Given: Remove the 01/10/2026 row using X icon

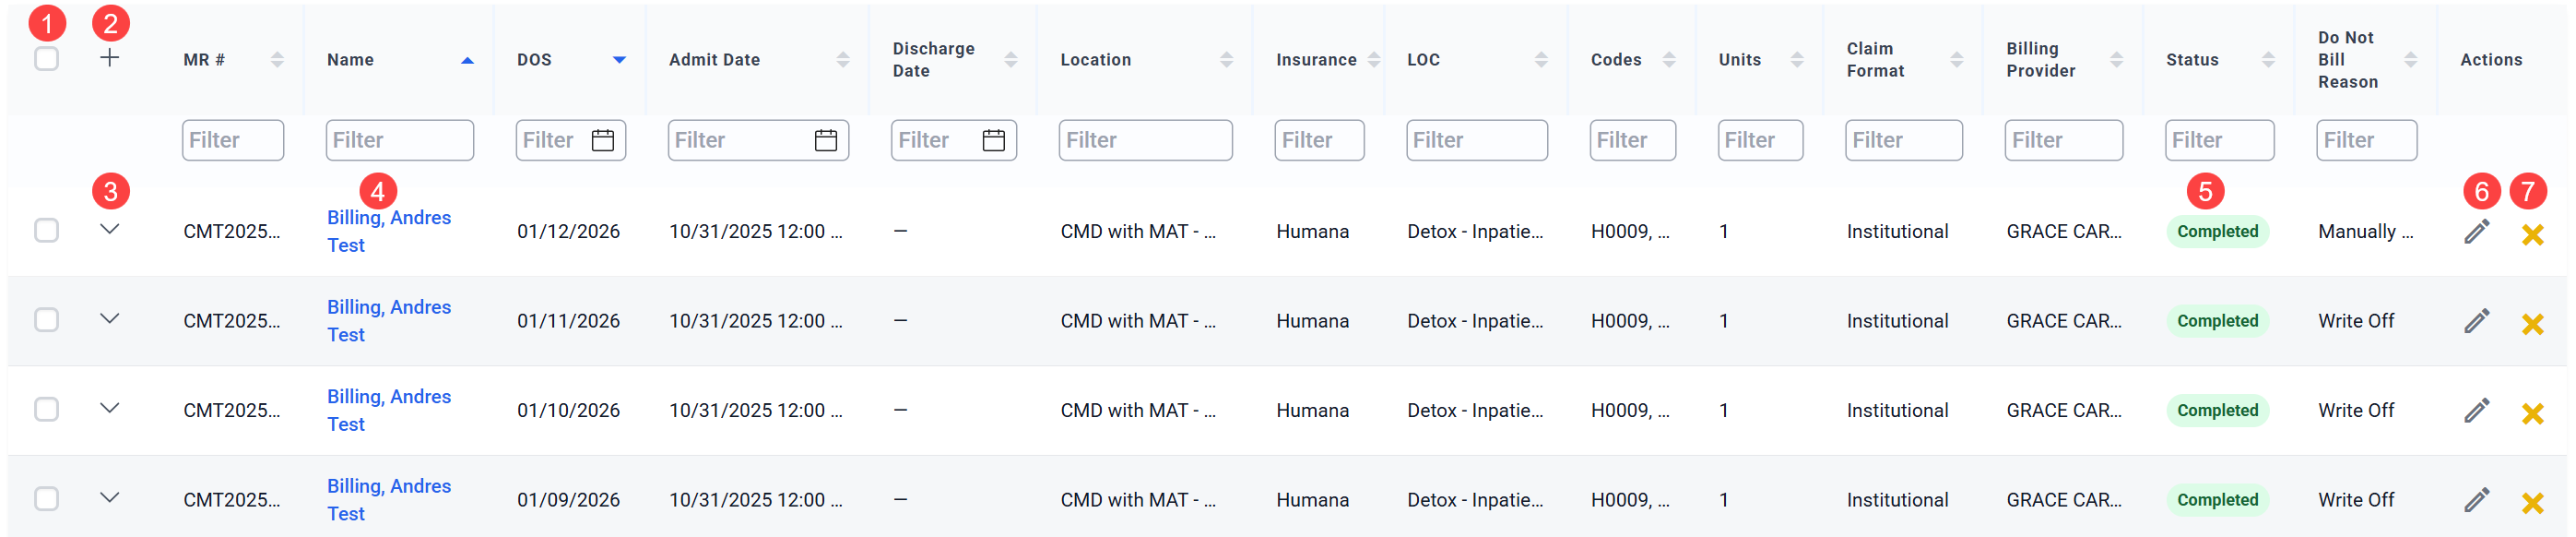Looking at the screenshot, I should 2532,413.
